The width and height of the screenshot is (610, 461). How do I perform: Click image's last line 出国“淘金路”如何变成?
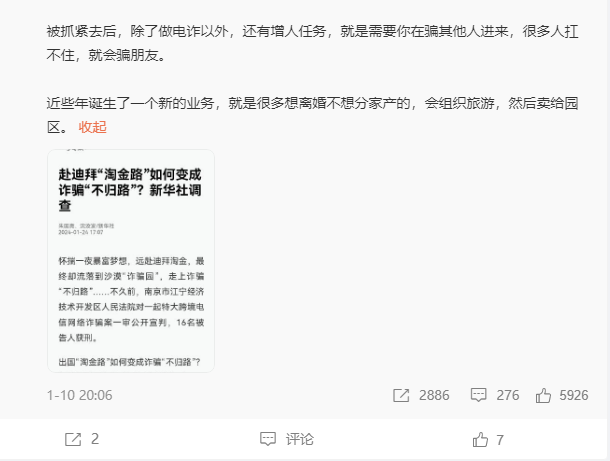(x=130, y=362)
